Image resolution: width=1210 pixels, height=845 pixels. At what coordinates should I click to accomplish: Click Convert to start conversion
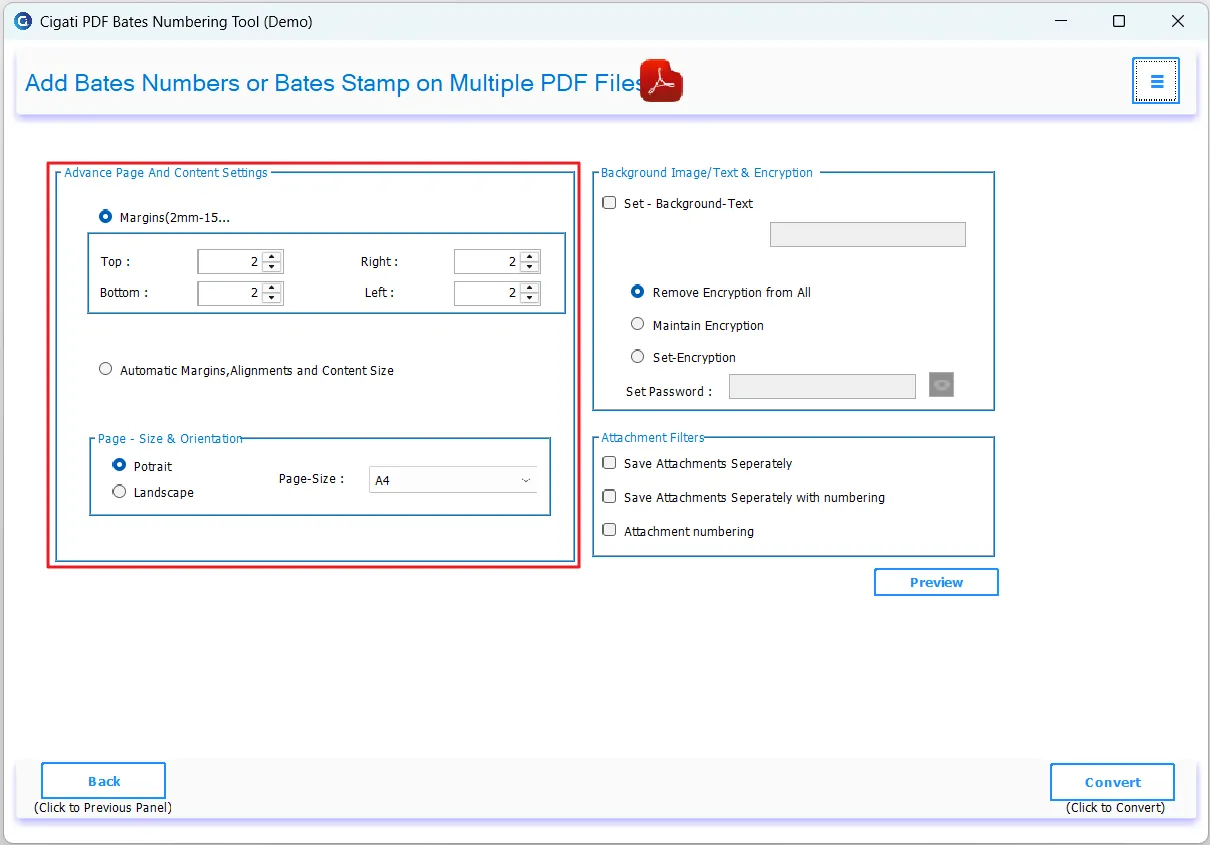(1111, 782)
